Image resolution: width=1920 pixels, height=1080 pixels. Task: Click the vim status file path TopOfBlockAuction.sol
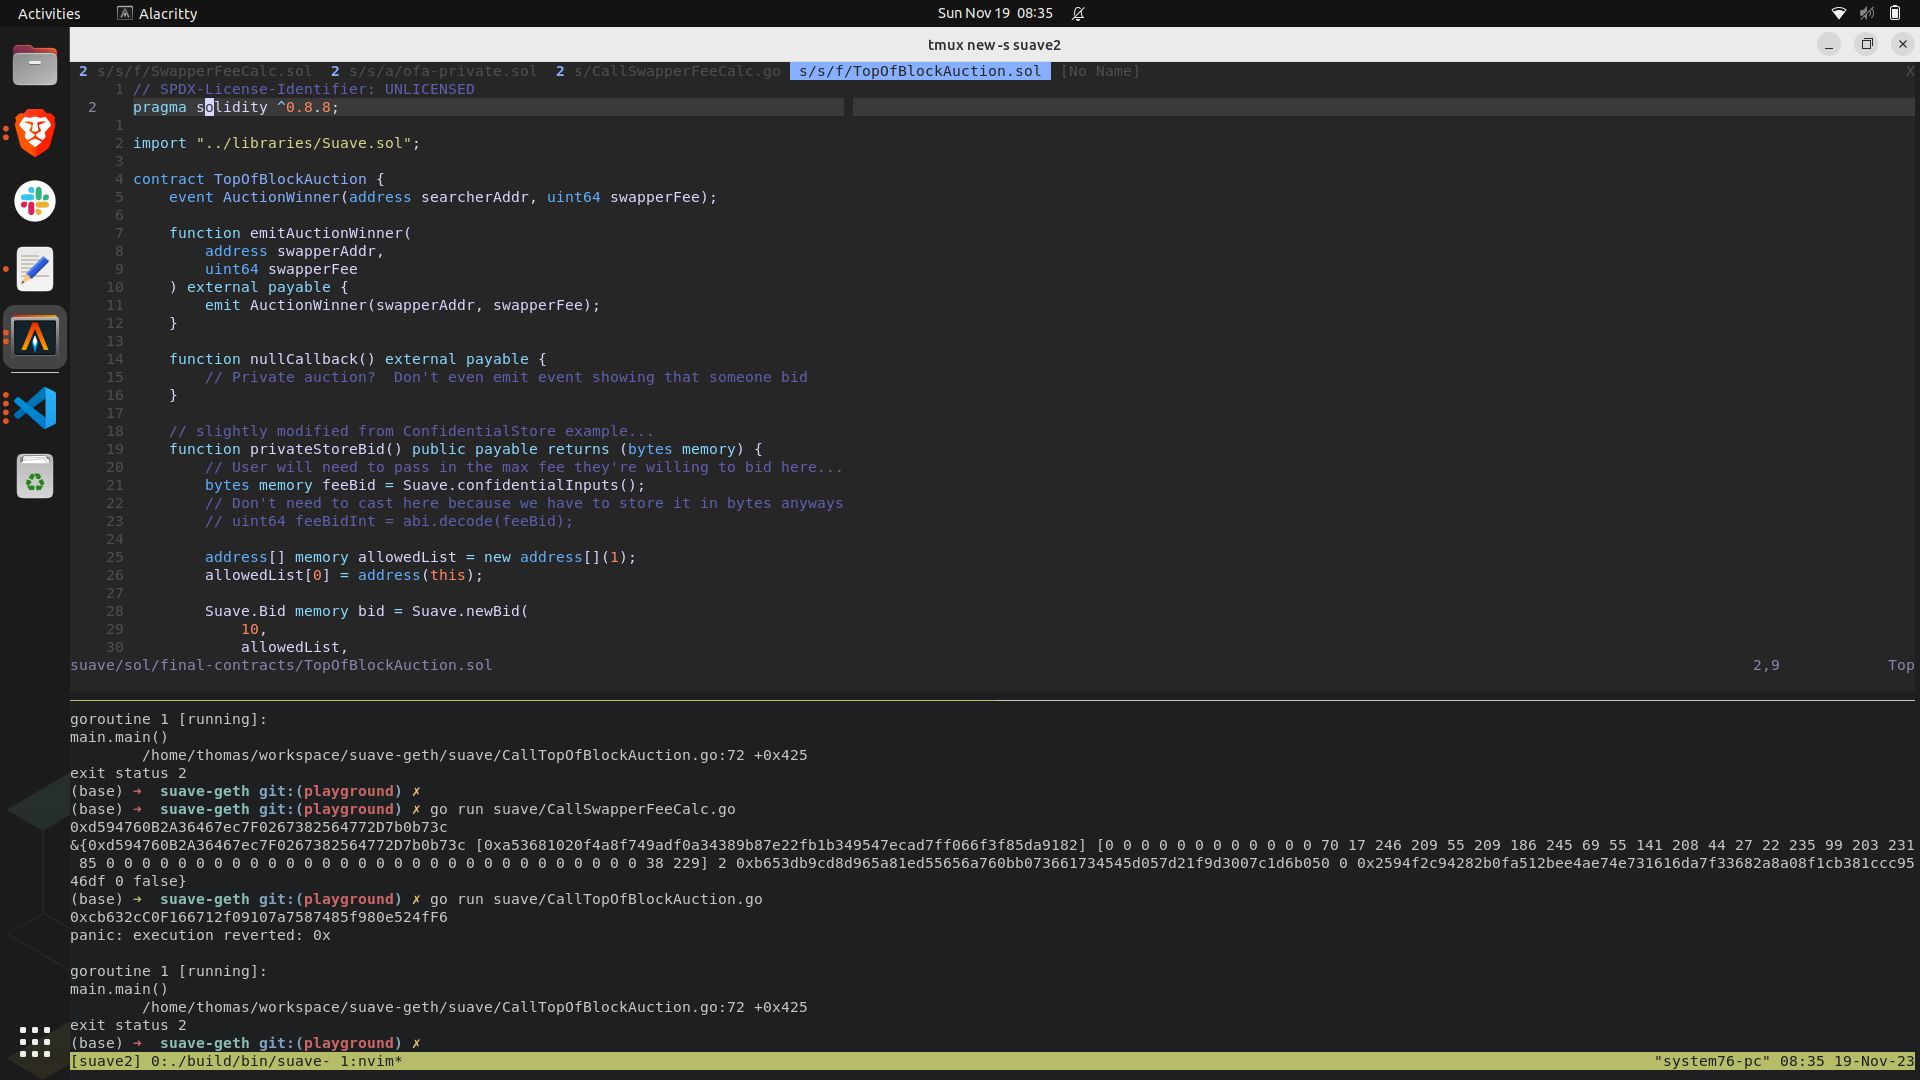coord(281,665)
